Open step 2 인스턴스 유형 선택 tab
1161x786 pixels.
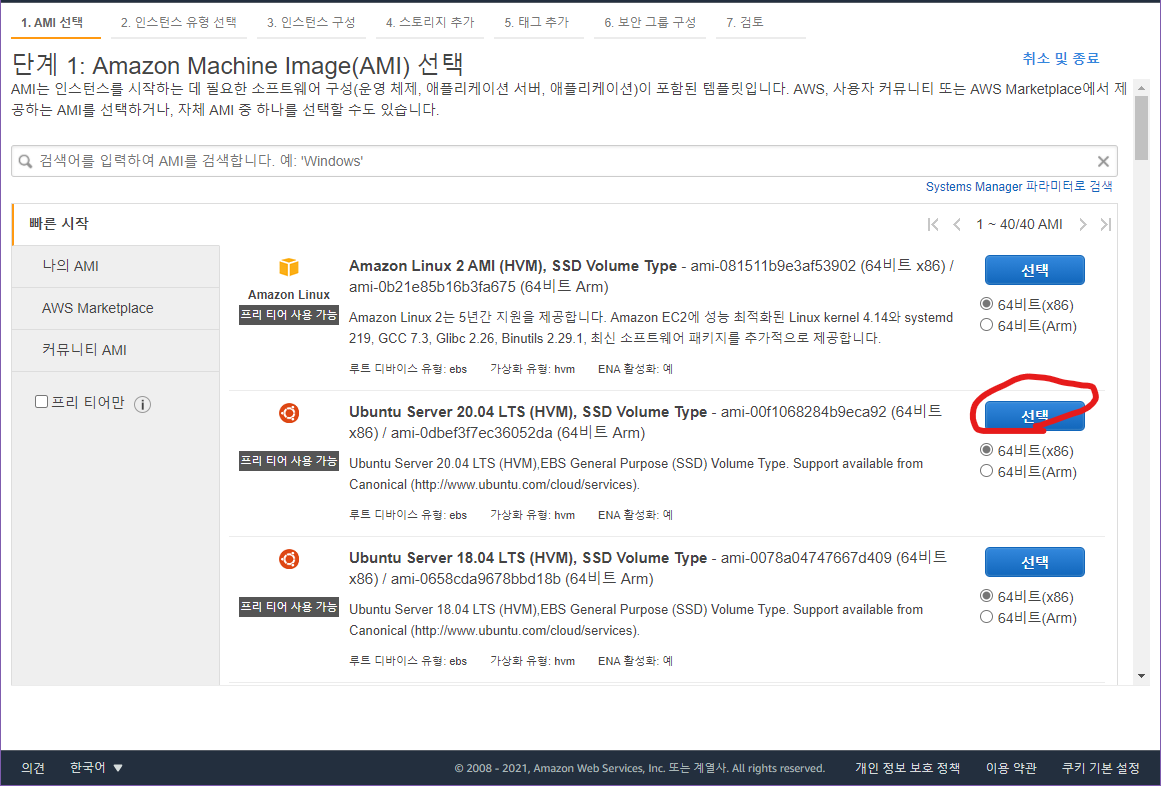pos(179,22)
